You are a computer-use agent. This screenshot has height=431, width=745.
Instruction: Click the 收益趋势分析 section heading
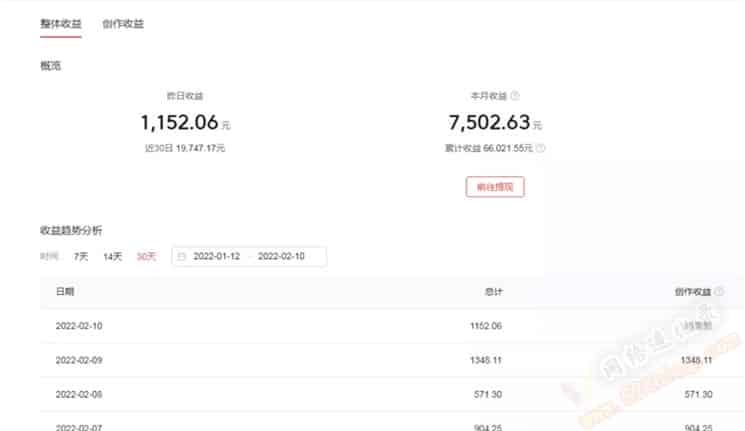[71, 230]
